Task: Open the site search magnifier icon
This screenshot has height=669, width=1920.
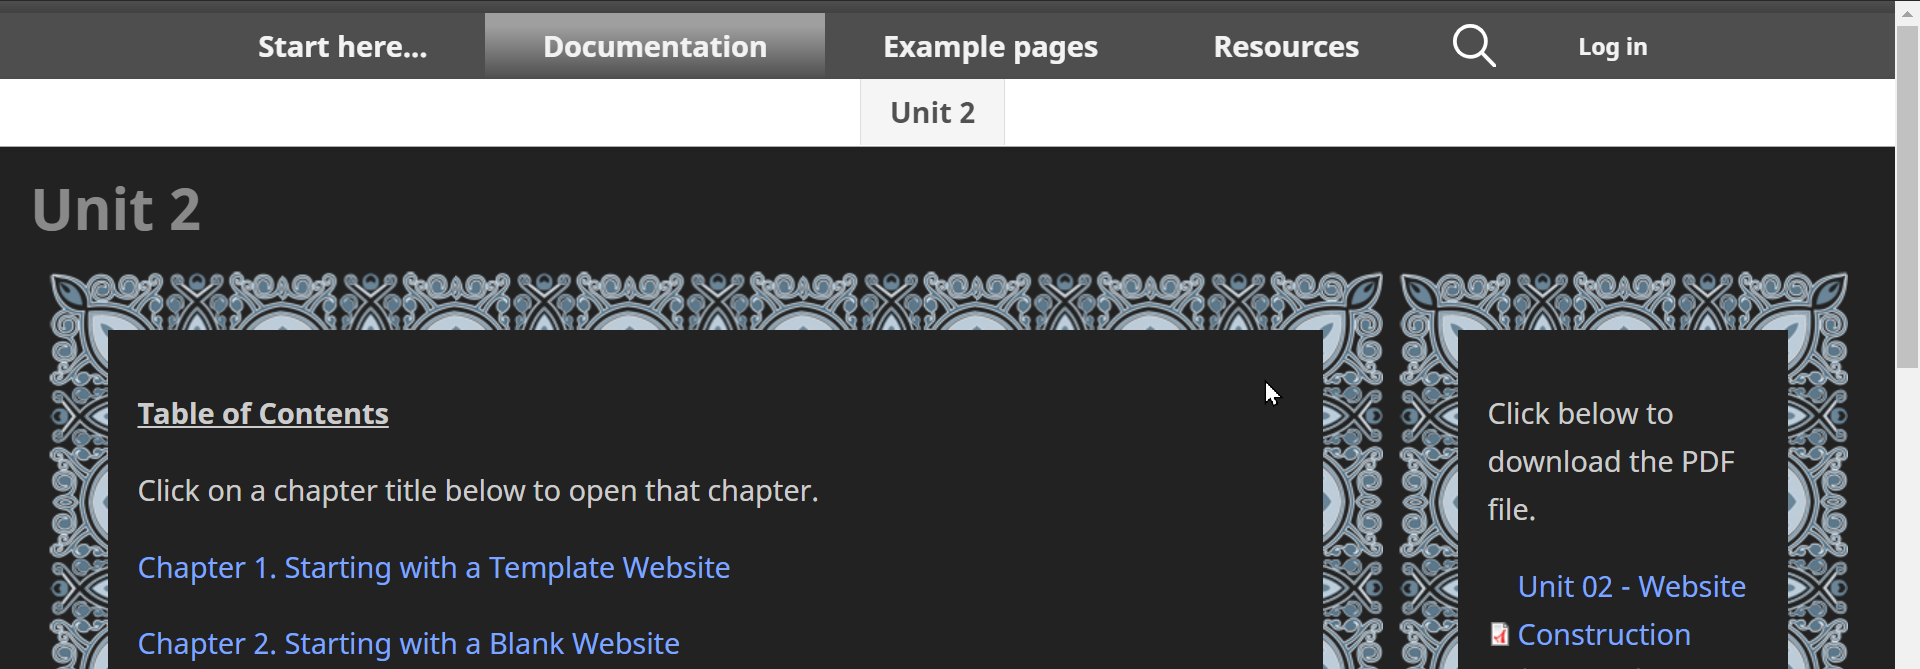Action: 1474,46
